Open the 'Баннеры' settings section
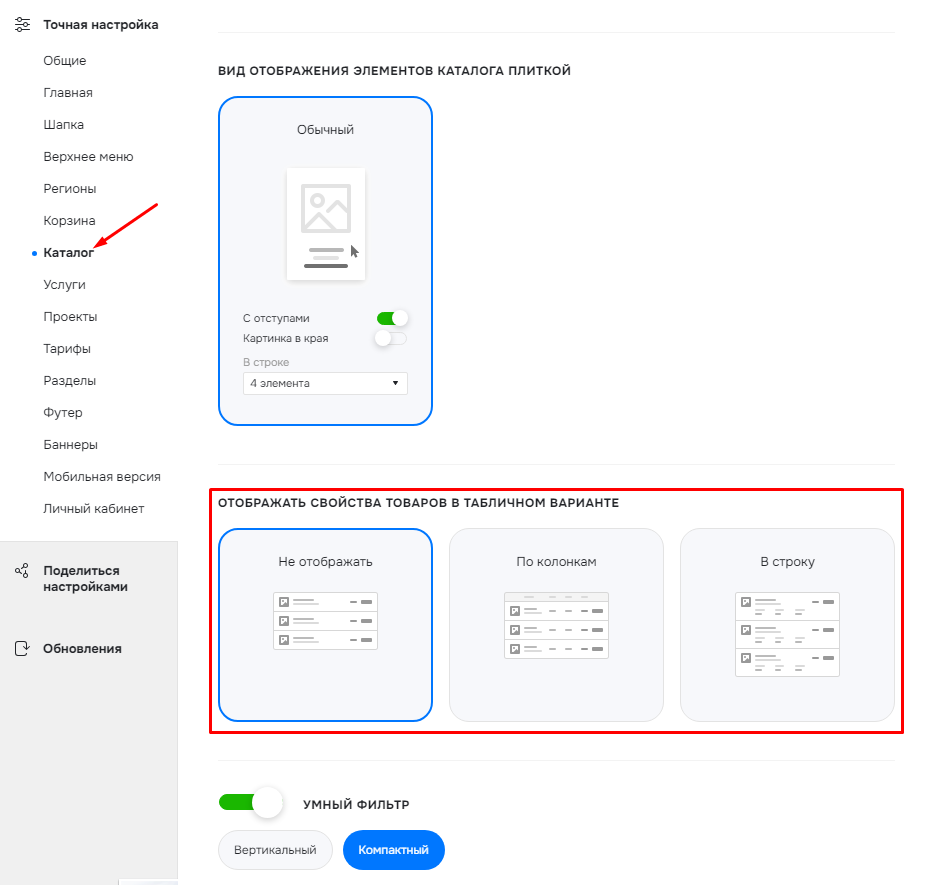Image resolution: width=927 pixels, height=885 pixels. click(x=70, y=444)
